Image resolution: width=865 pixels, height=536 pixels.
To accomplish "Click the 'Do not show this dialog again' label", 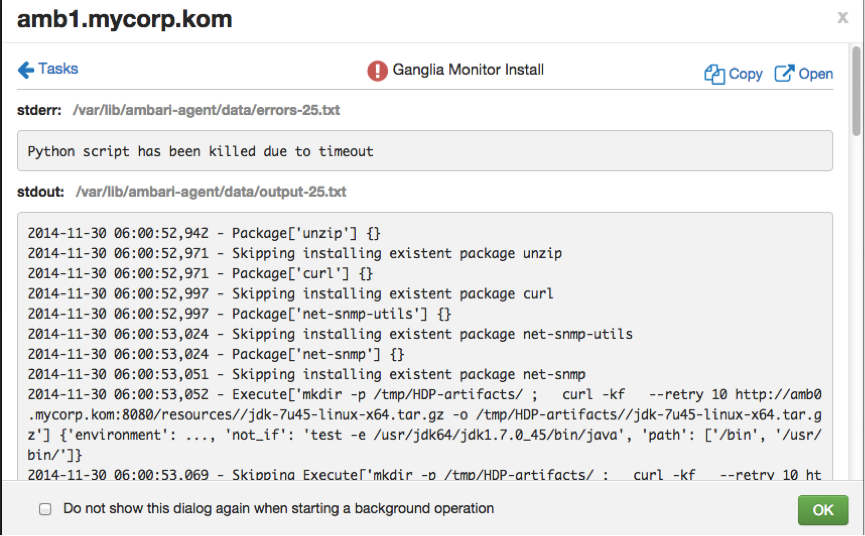I will [278, 508].
